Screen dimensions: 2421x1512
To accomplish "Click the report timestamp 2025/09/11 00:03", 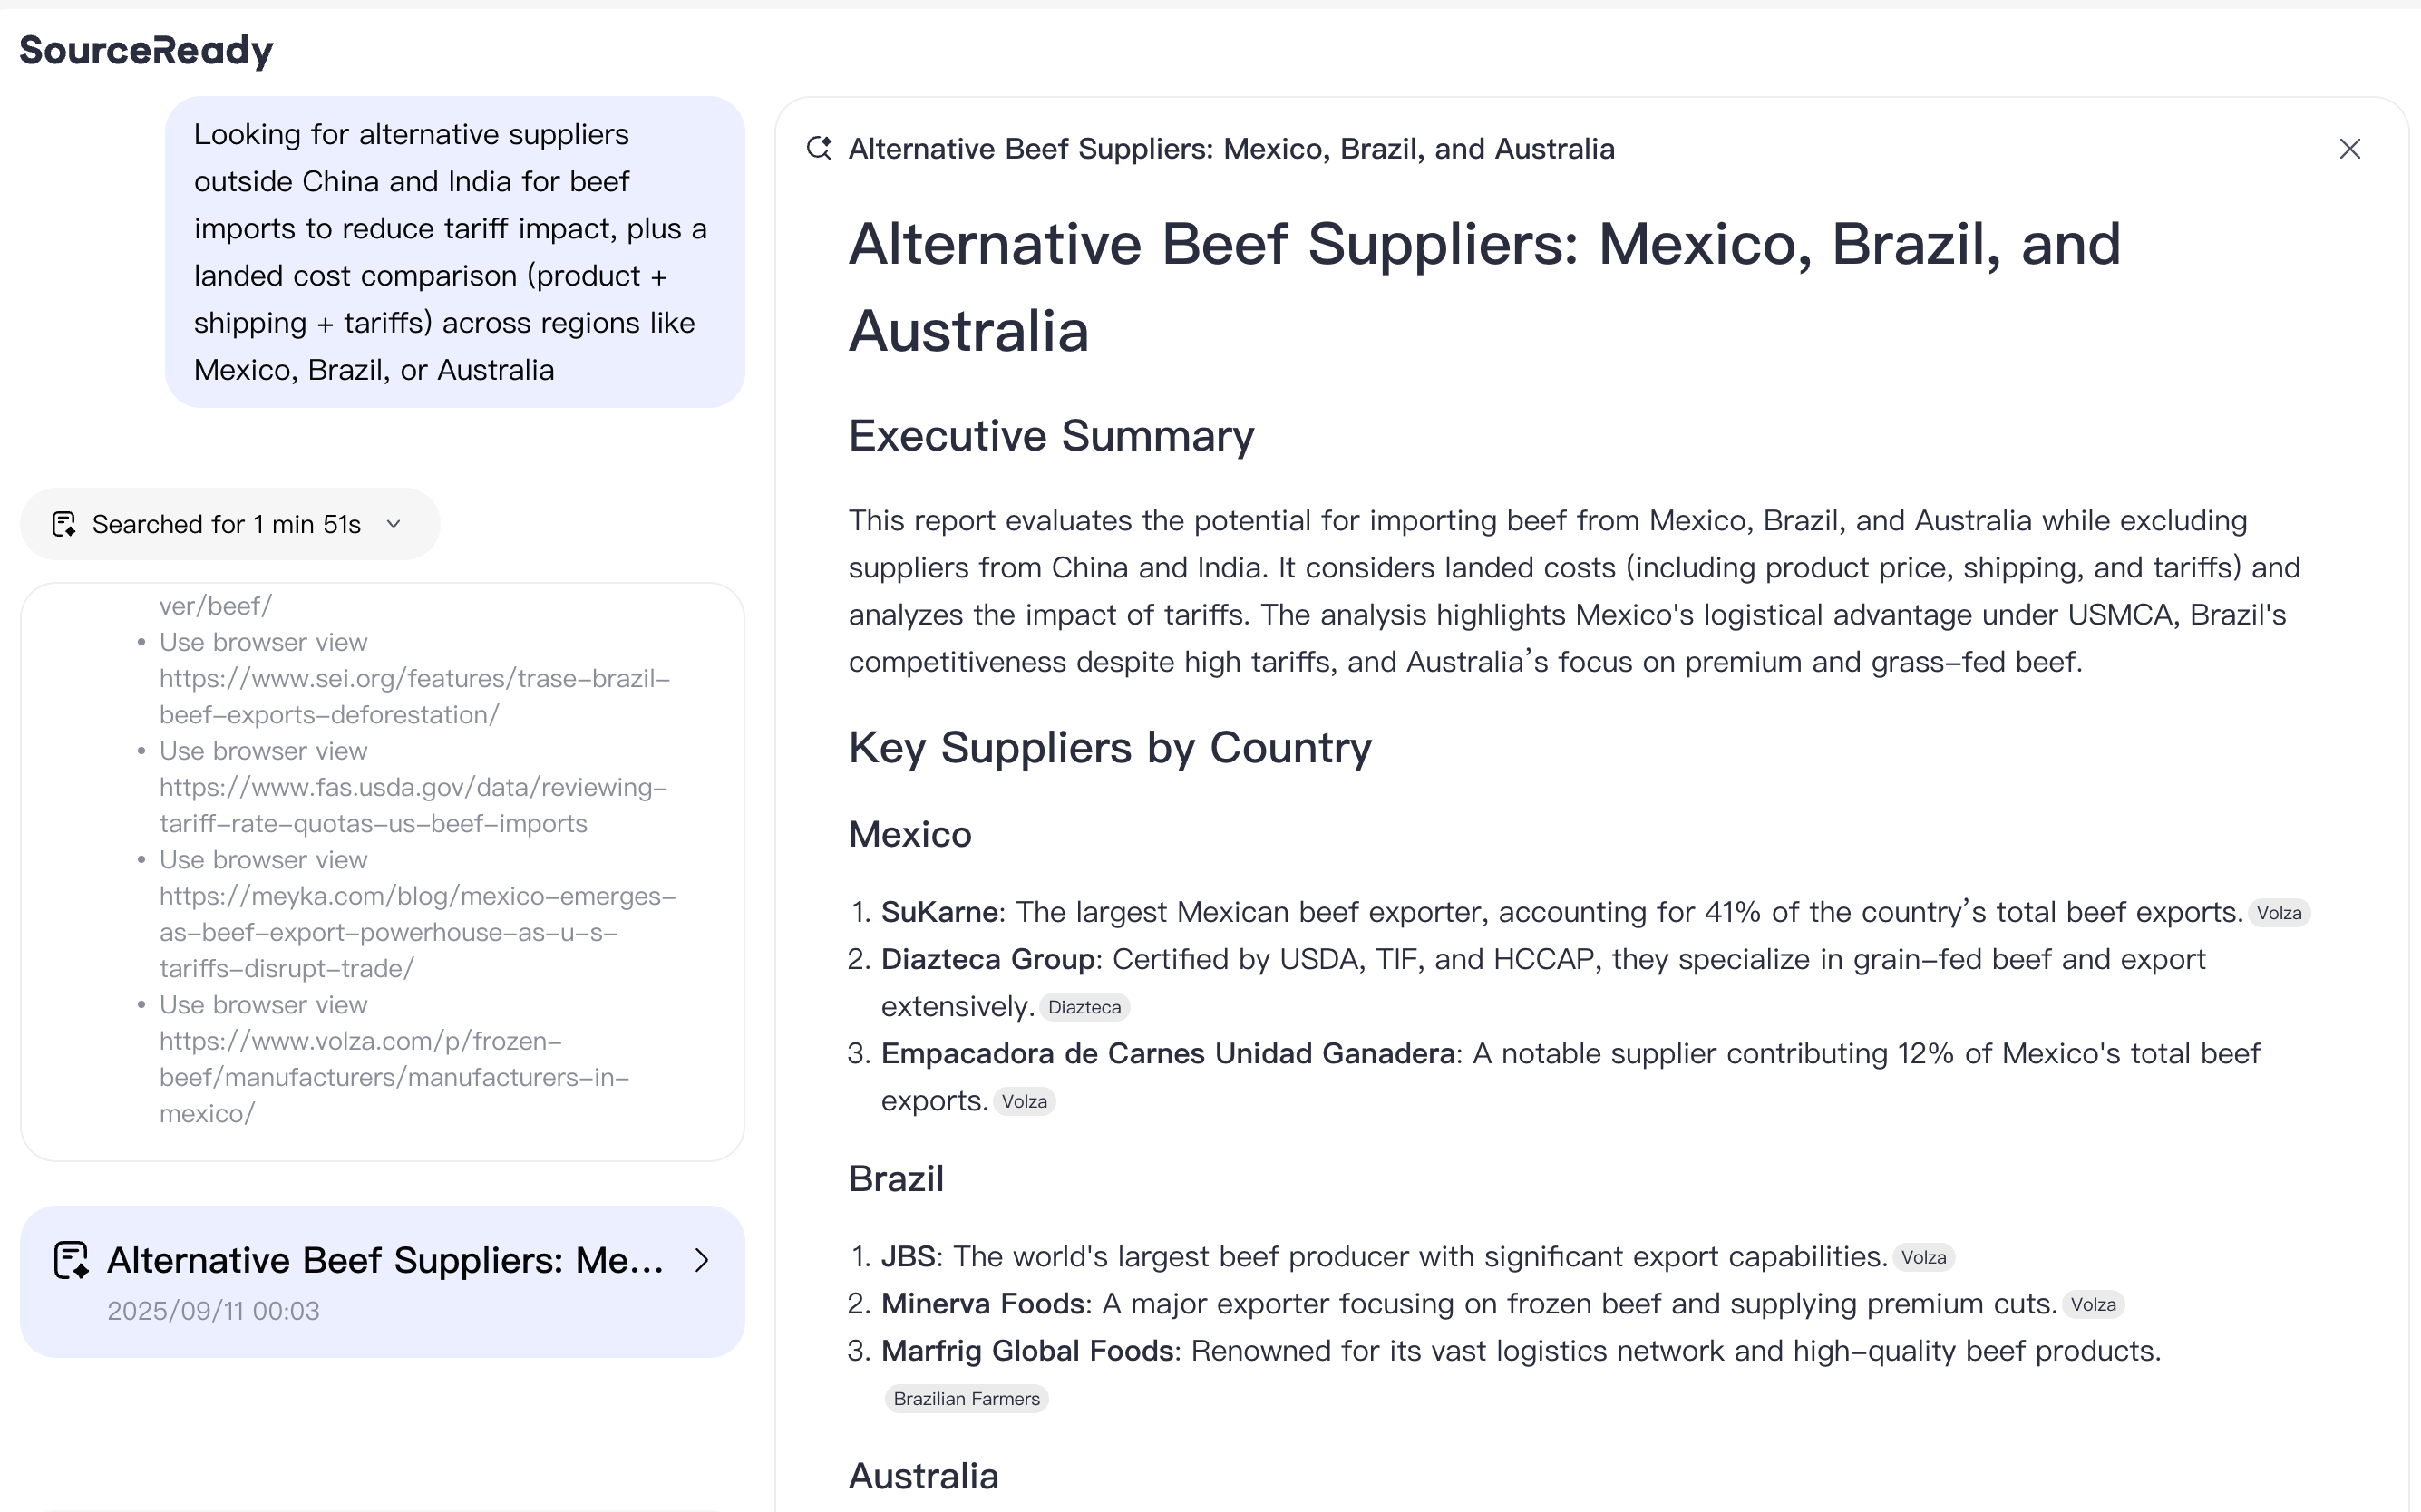I will pos(213,1311).
